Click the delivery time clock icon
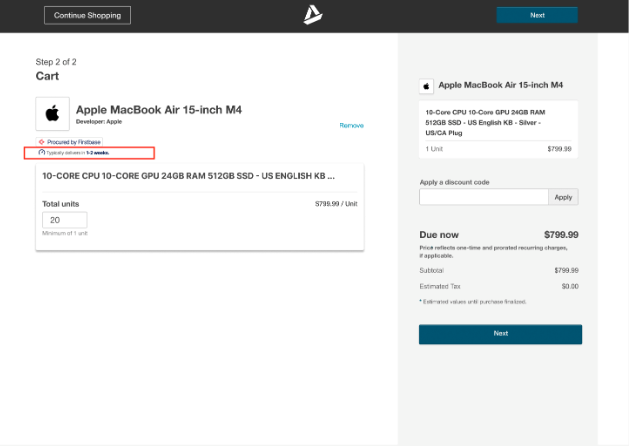This screenshot has width=630, height=447. coord(41,153)
